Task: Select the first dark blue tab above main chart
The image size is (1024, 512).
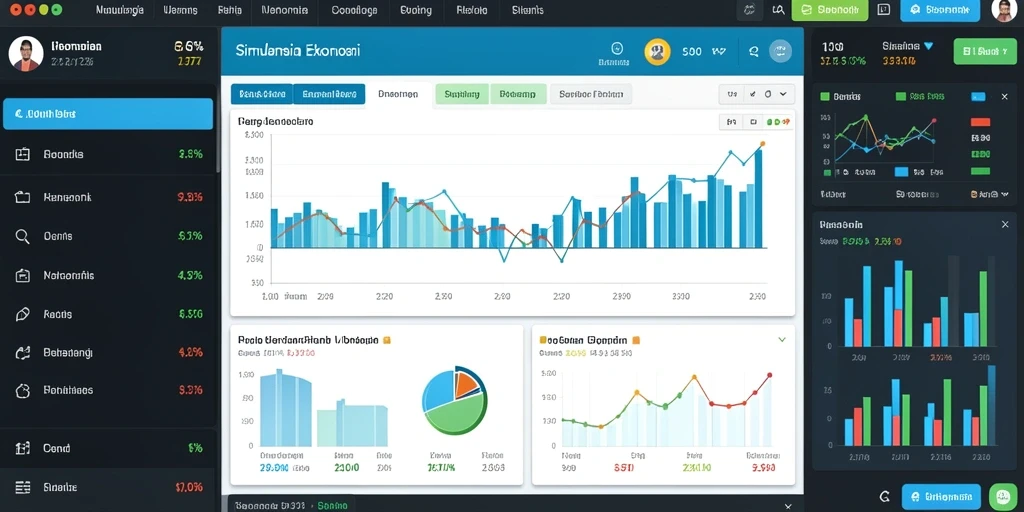Action: click(x=261, y=94)
